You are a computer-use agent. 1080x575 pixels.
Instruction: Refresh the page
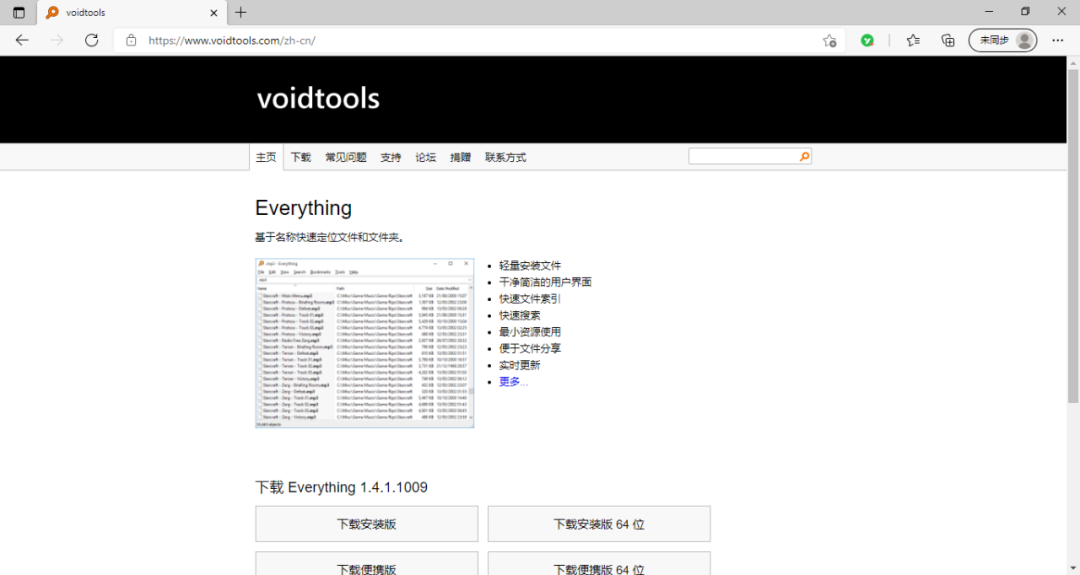point(92,40)
